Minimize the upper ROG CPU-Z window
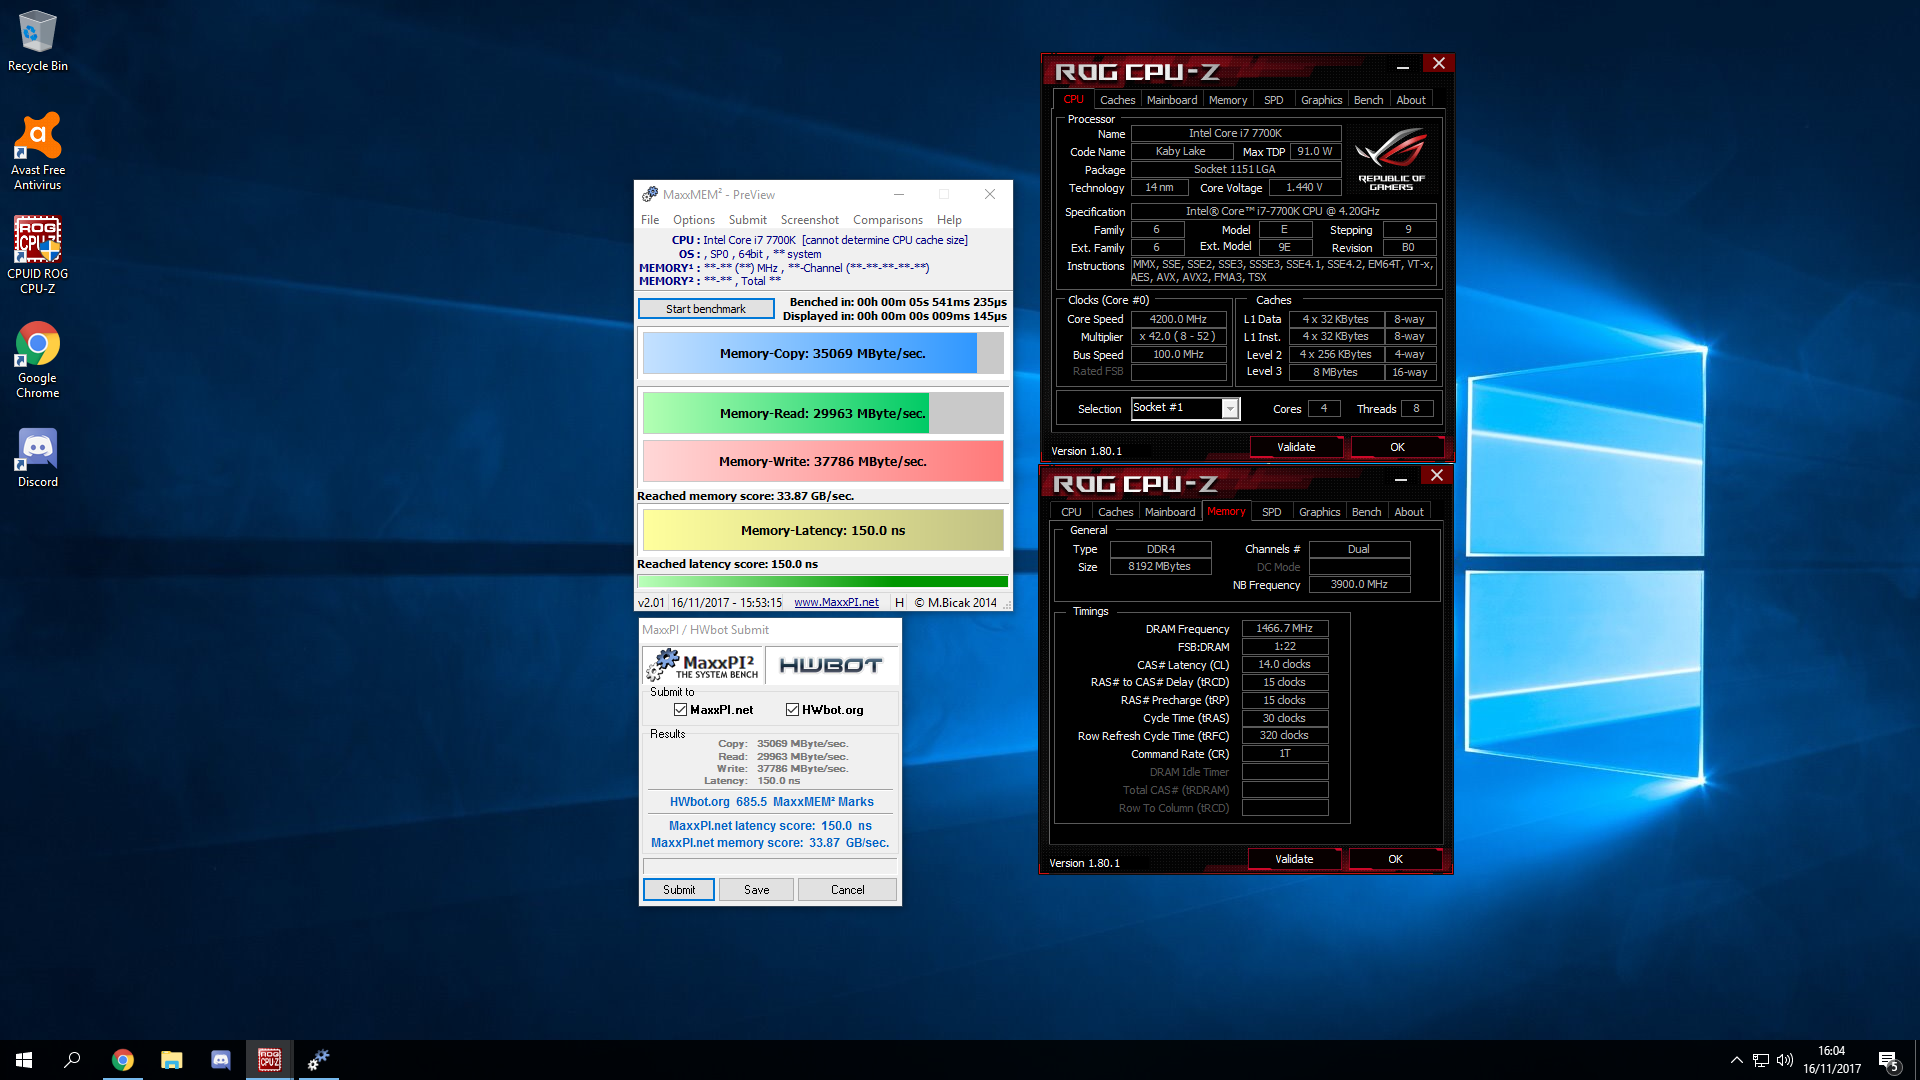Image resolution: width=1920 pixels, height=1080 pixels. point(1403,65)
